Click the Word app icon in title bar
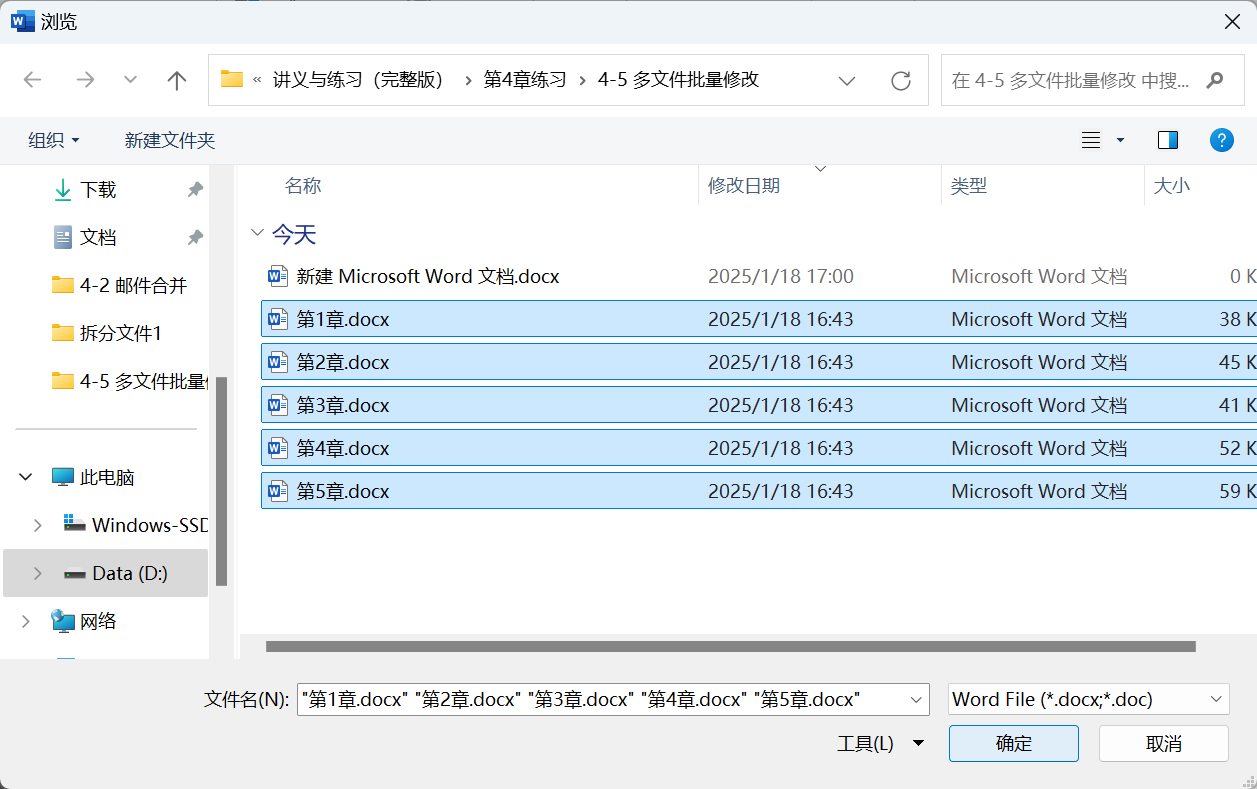This screenshot has width=1257, height=789. point(22,21)
